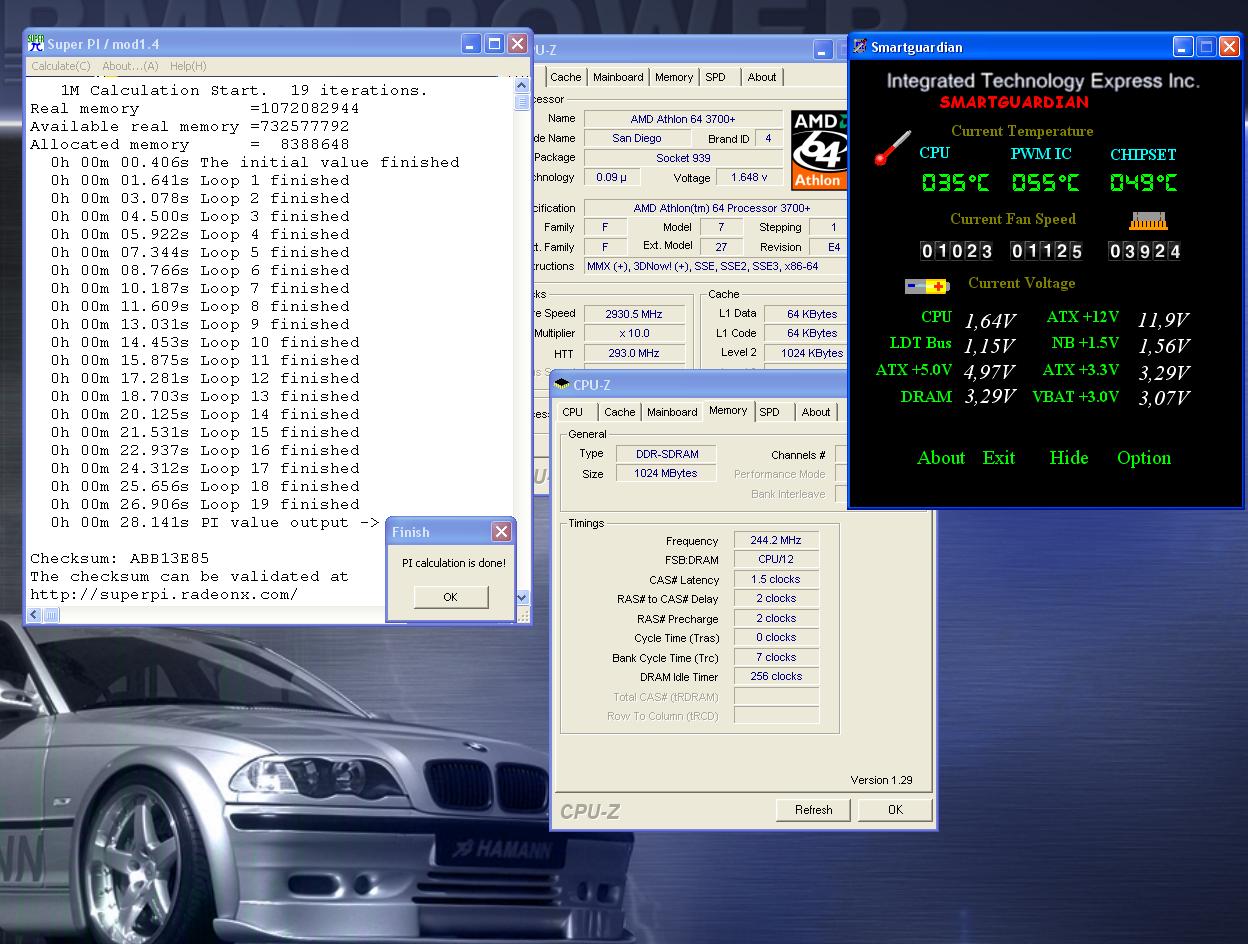
Task: Open the Help(H) menu in Super PI
Action: [x=188, y=66]
